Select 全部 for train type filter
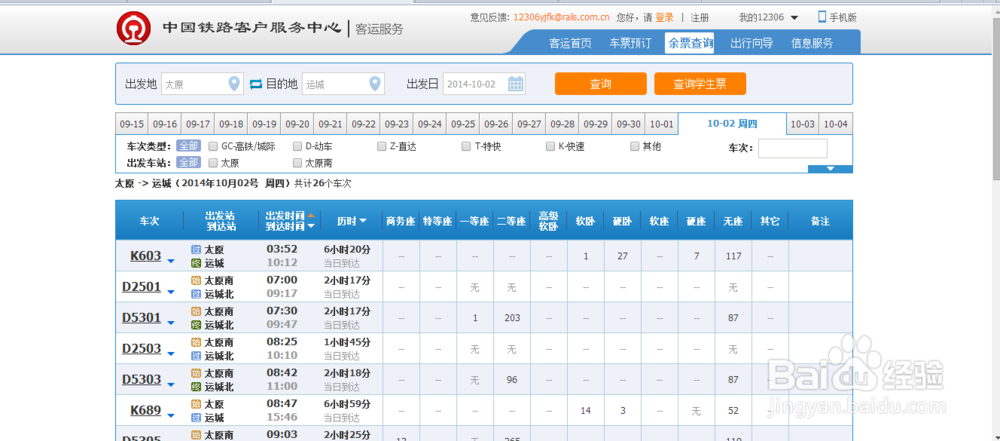The image size is (1000, 441). click(x=188, y=146)
